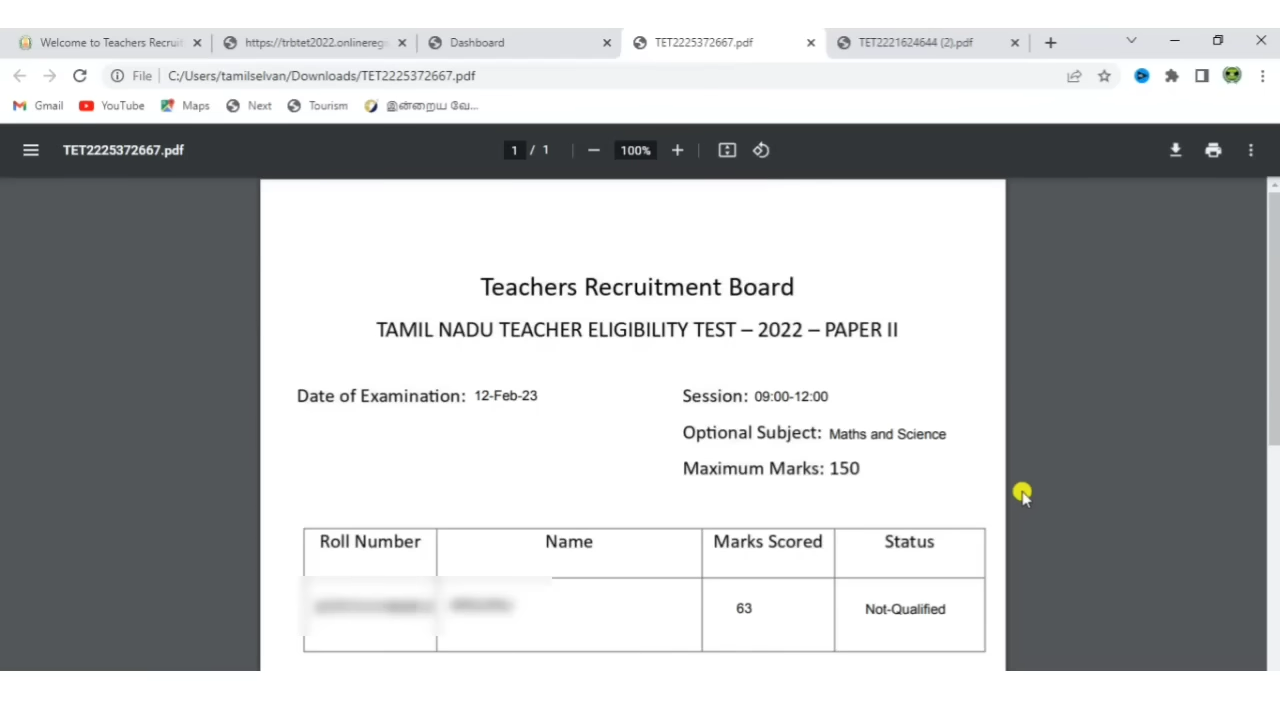Click the Name column header

569,542
